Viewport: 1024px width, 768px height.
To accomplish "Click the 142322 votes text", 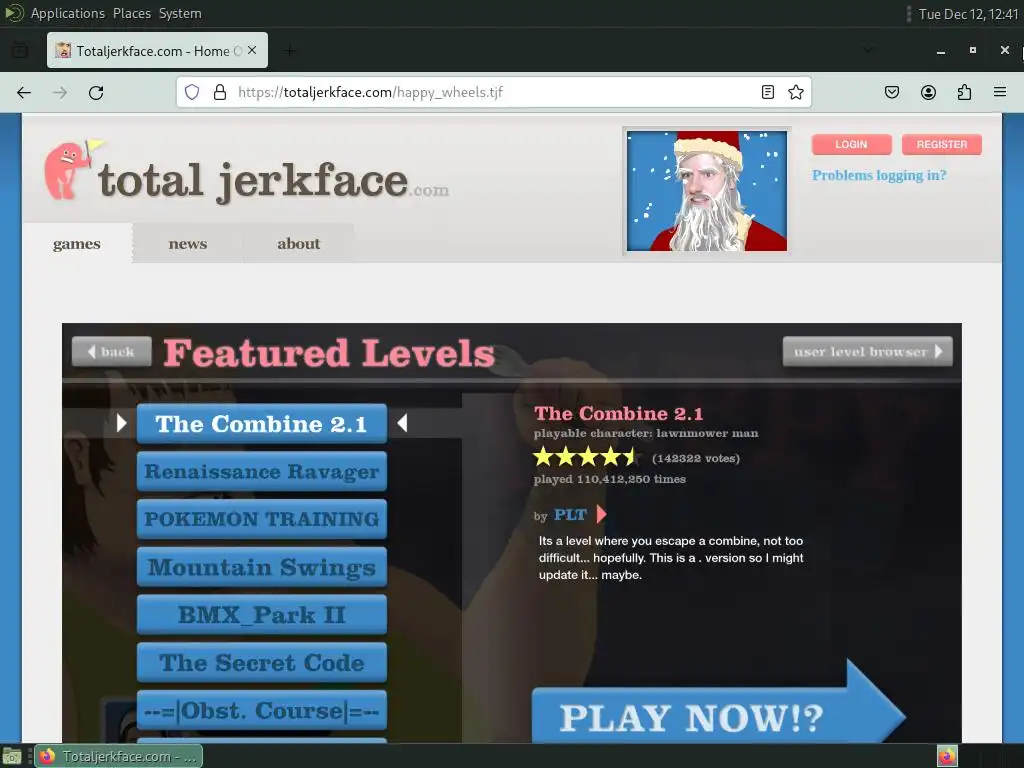I will [696, 458].
